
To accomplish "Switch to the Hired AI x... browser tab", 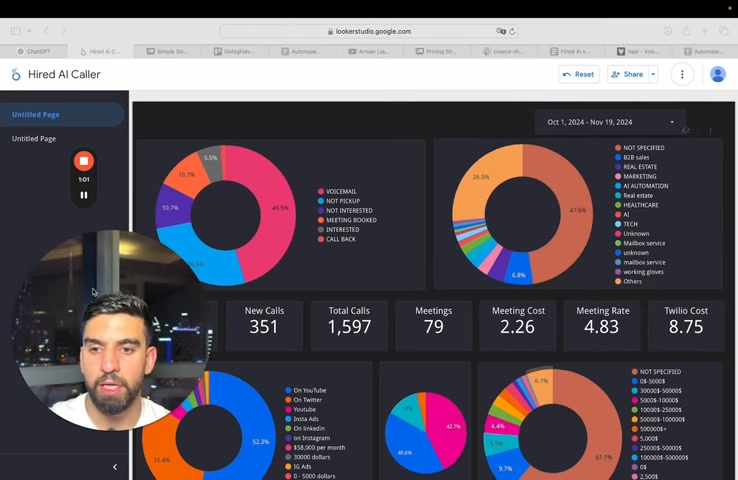I will coord(571,51).
